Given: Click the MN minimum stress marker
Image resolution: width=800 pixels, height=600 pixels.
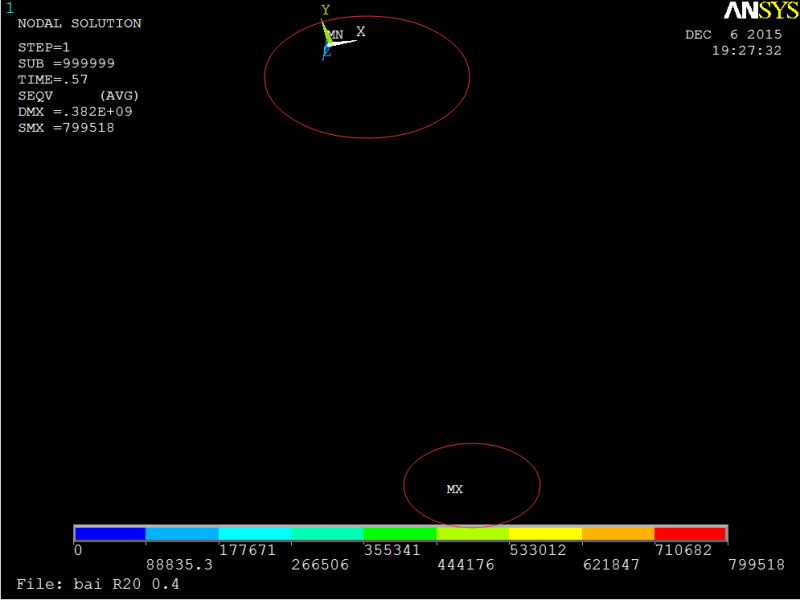Looking at the screenshot, I should (336, 35).
